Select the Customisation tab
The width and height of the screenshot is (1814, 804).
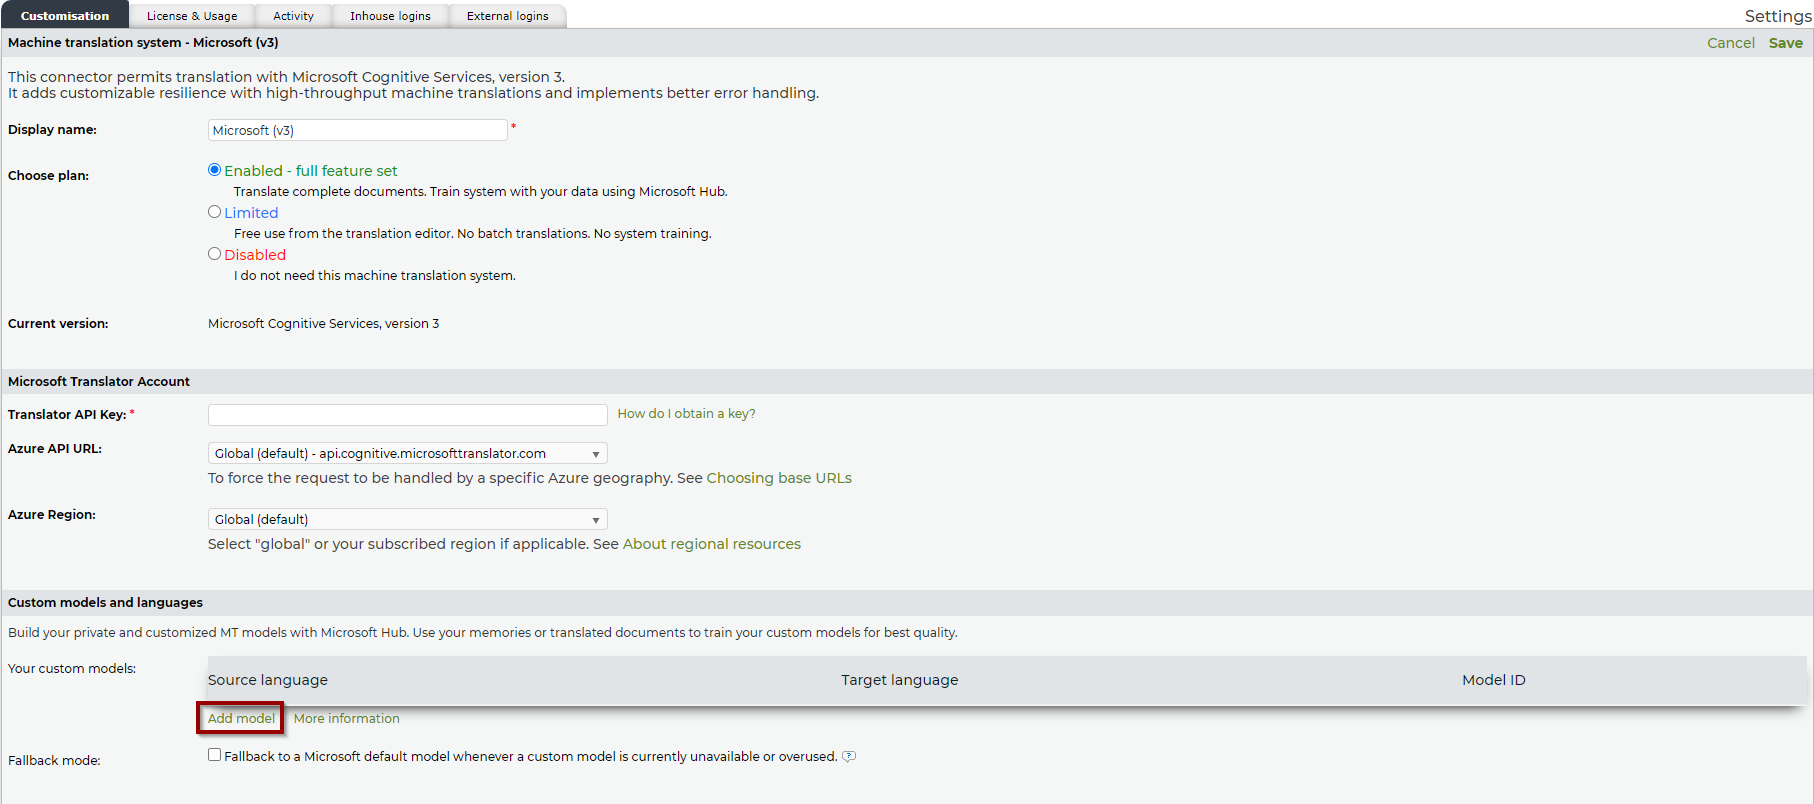65,16
